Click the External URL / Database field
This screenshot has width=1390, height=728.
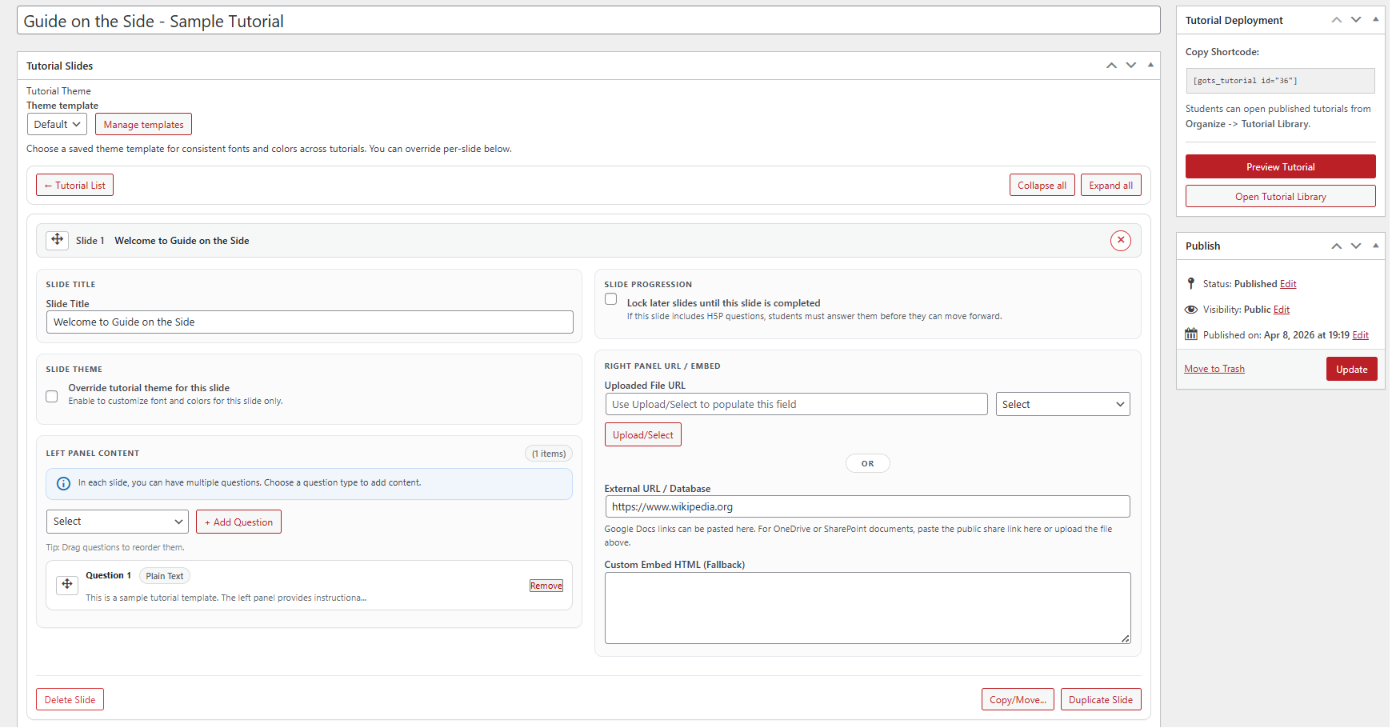(867, 506)
